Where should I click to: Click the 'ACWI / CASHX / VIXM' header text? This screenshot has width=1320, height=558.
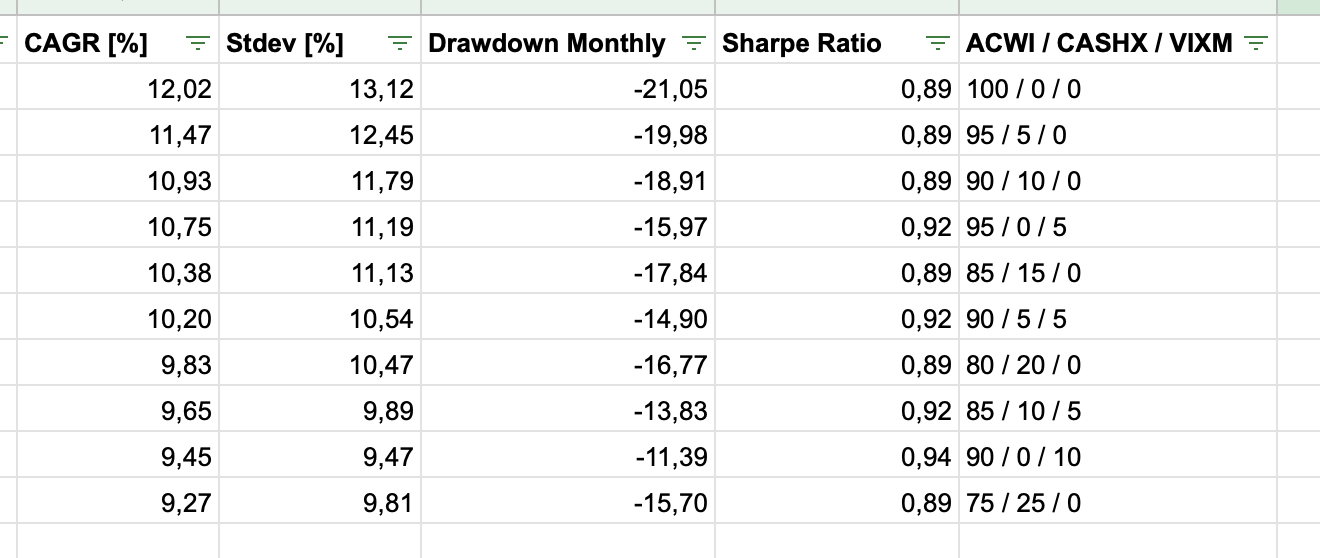tap(1099, 43)
